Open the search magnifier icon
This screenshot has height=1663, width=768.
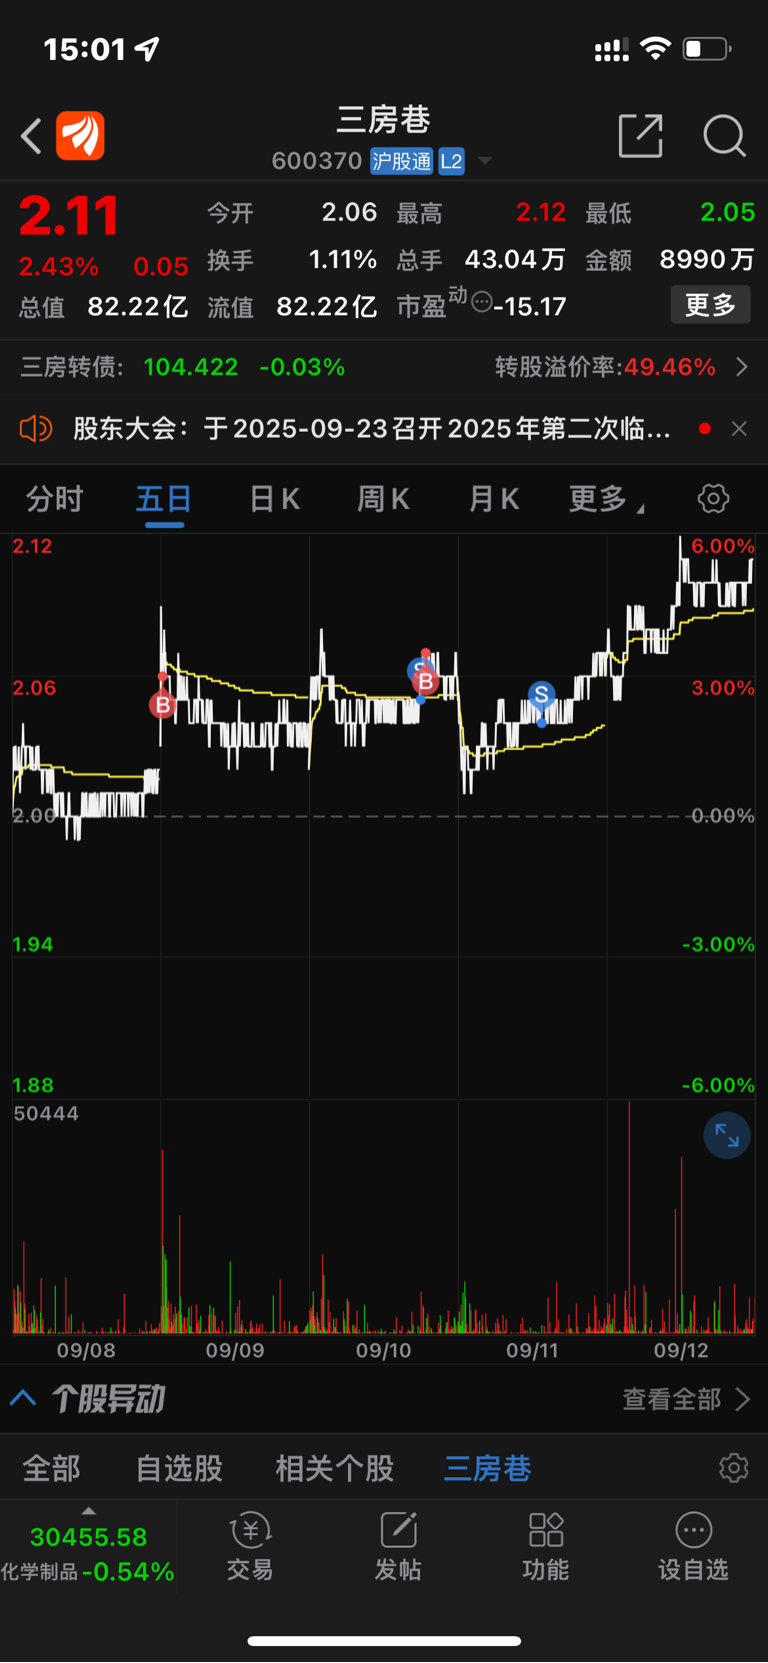click(724, 136)
